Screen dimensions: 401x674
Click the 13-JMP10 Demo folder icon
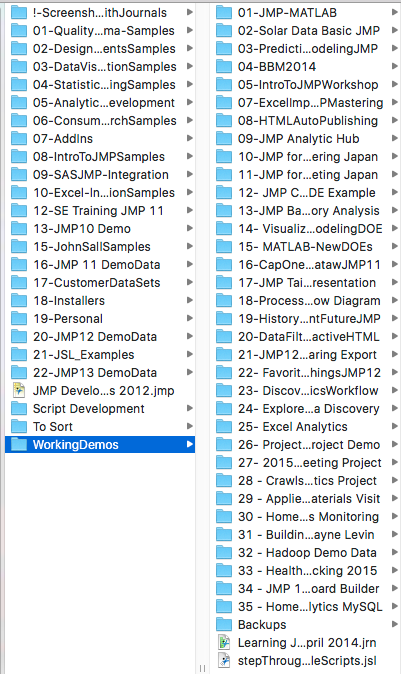click(19, 228)
